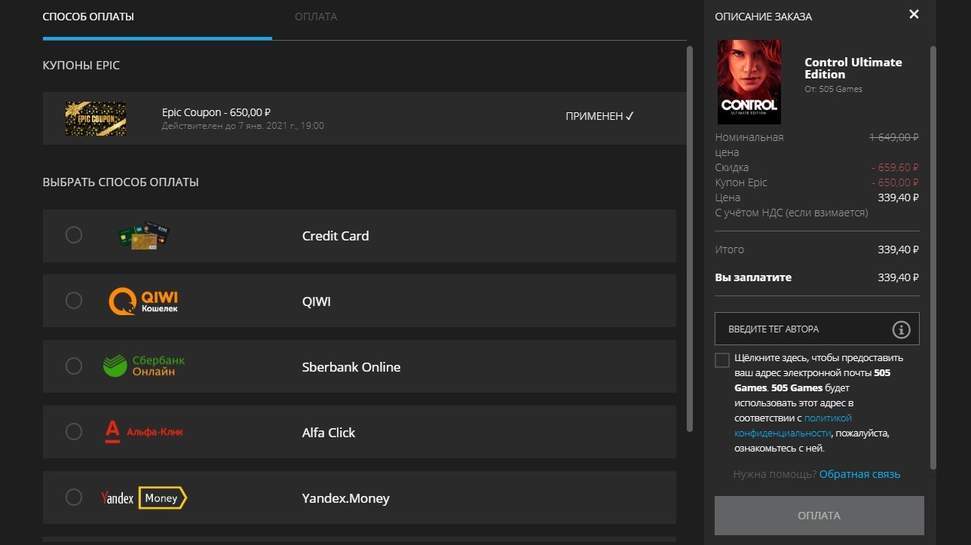Viewport: 971px width, 545px height.
Task: Close the order summary panel
Action: 913,15
